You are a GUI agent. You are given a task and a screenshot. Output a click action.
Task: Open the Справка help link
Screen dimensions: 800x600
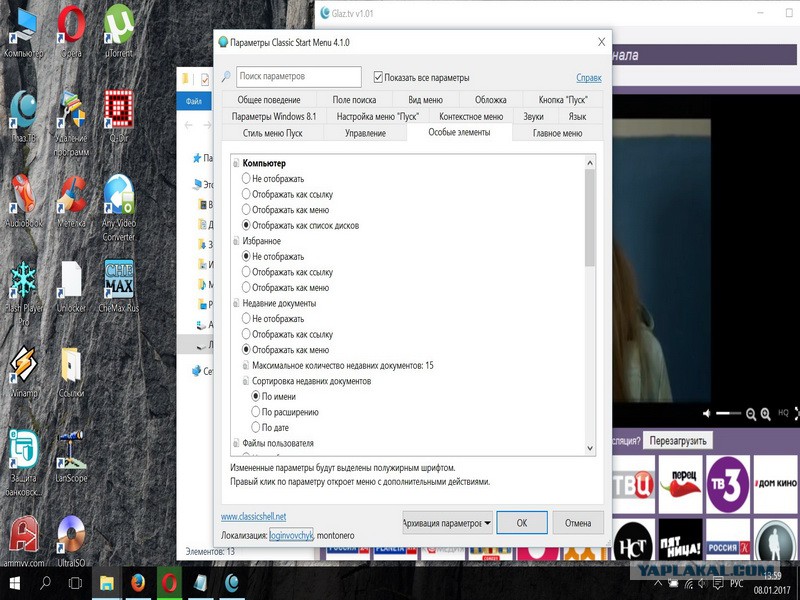pos(589,78)
